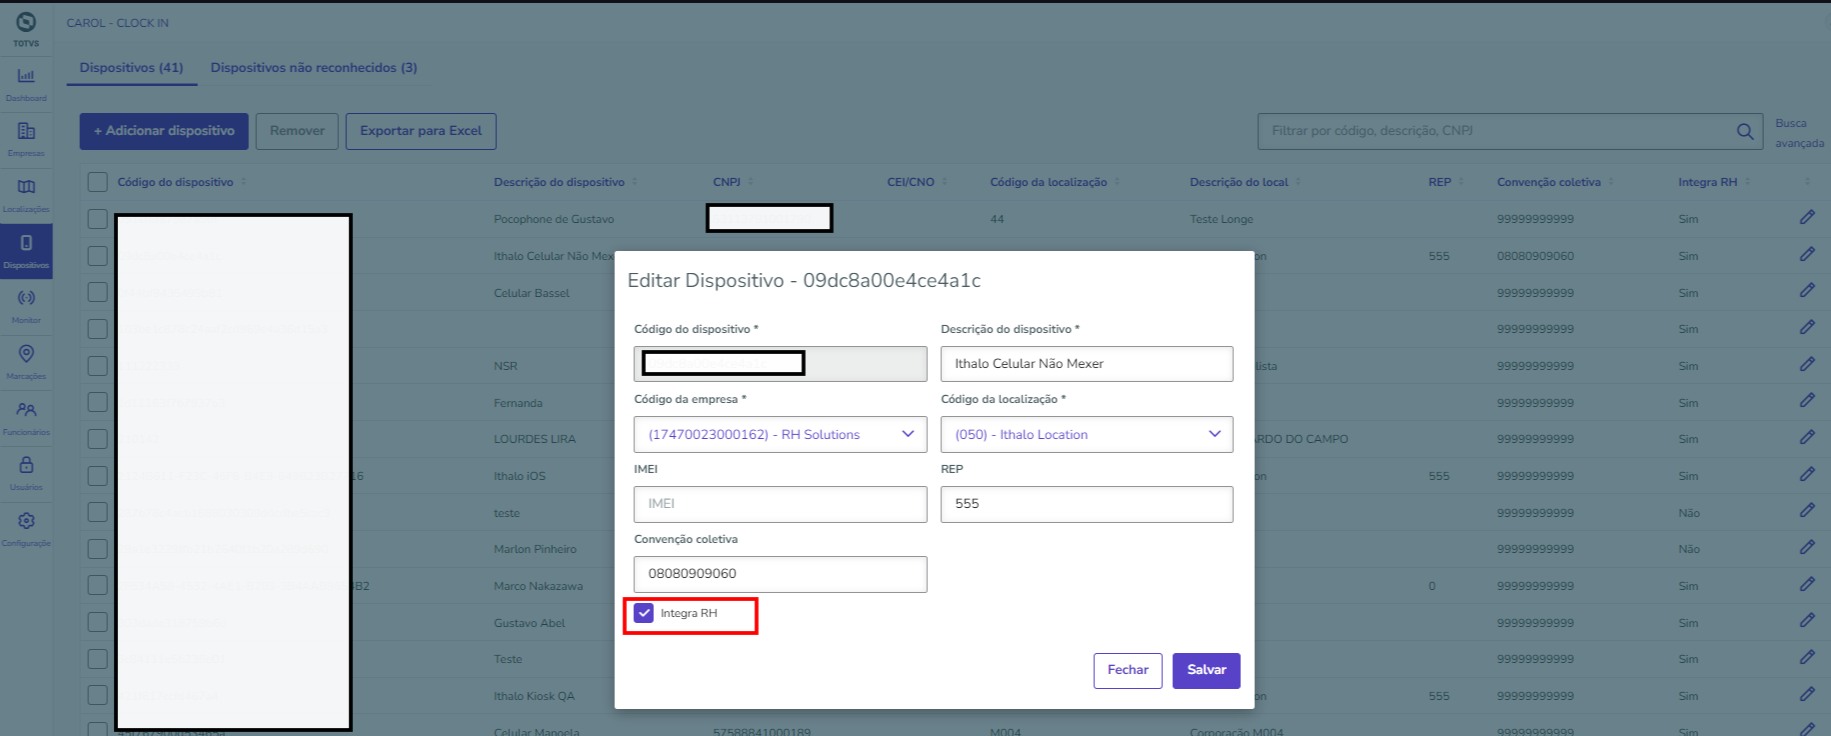Select the Dispositivos (41) tab
Viewport: 1831px width, 736px height.
[131, 68]
